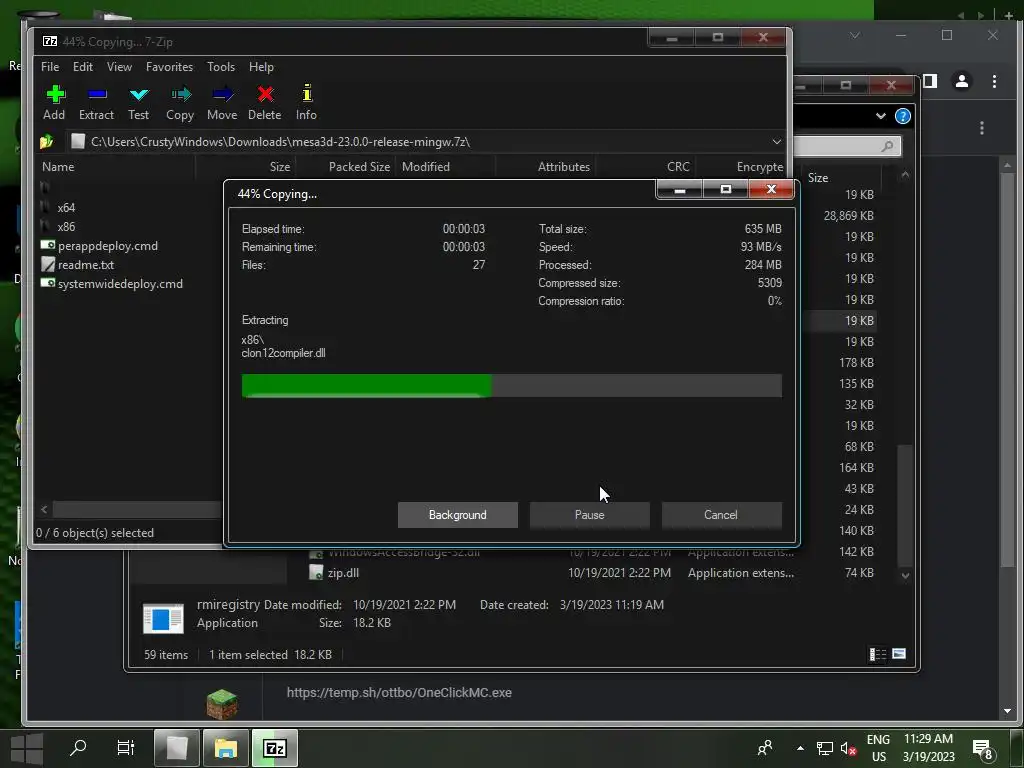Click the 7-Zip taskbar icon
Image resolution: width=1024 pixels, height=768 pixels.
(275, 748)
